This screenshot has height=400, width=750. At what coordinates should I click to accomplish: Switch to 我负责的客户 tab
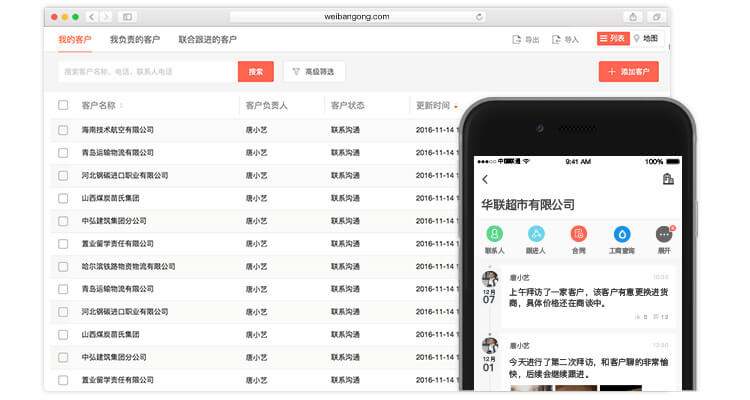pos(134,39)
